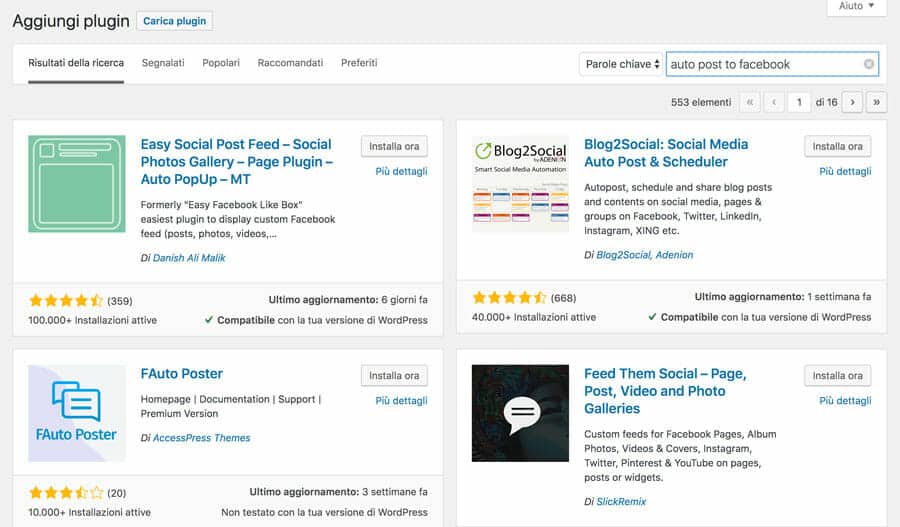This screenshot has width=900, height=527.
Task: Click the star rating with 359 reviews
Action: 66,300
